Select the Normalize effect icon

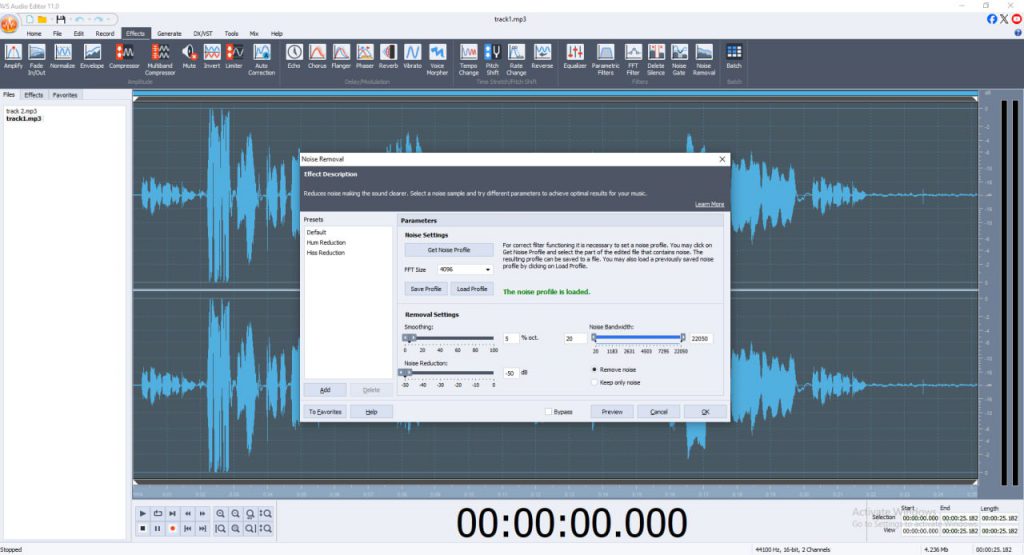coord(63,53)
